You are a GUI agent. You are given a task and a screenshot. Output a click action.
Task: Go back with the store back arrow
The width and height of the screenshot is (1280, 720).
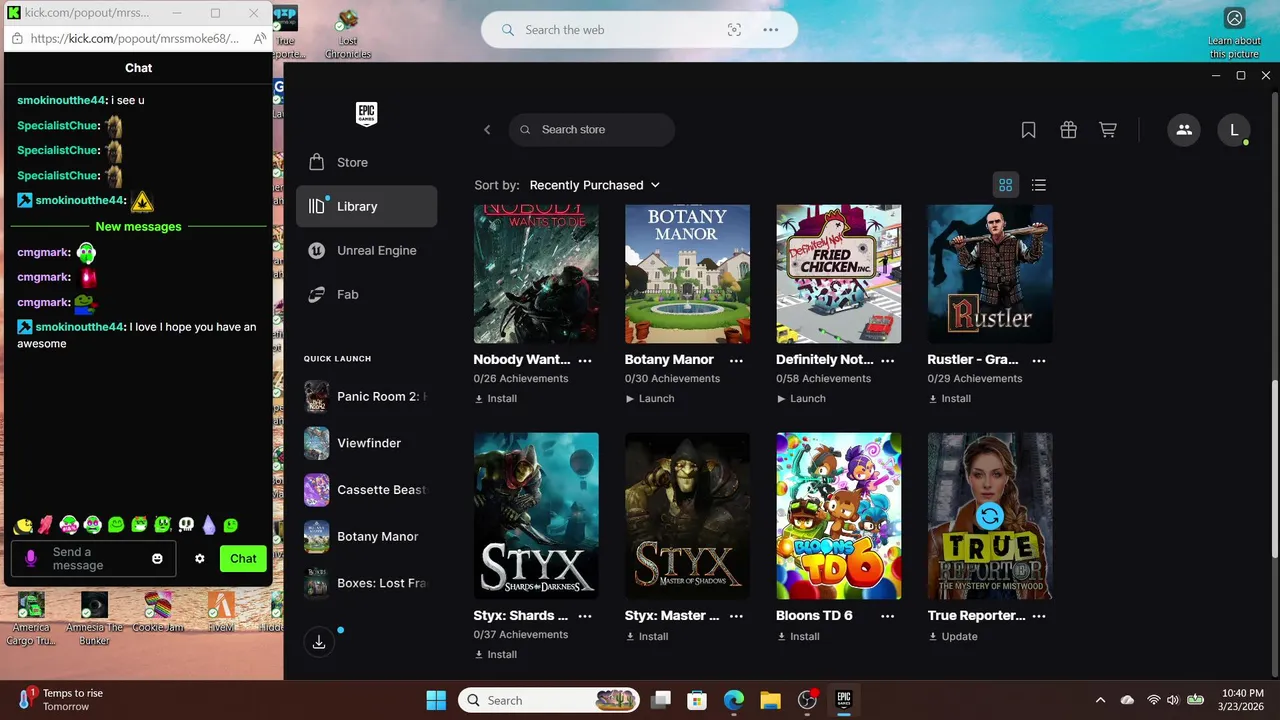487,130
